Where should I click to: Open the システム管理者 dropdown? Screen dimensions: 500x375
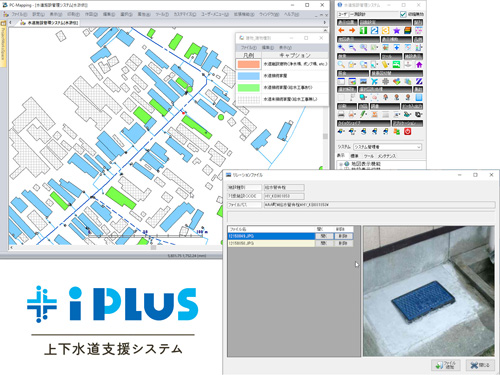pos(387,147)
